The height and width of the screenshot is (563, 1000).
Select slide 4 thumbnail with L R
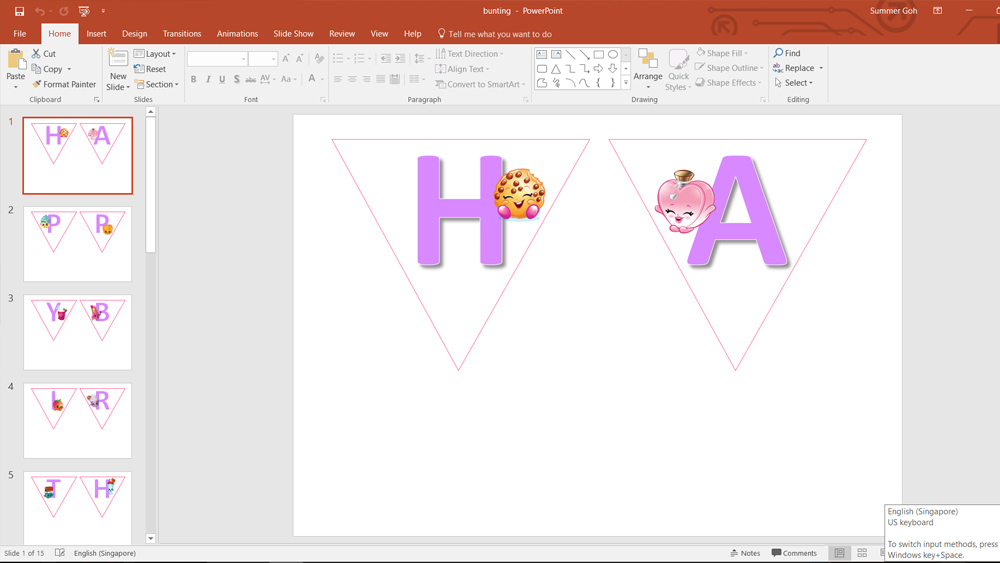pyautogui.click(x=77, y=420)
